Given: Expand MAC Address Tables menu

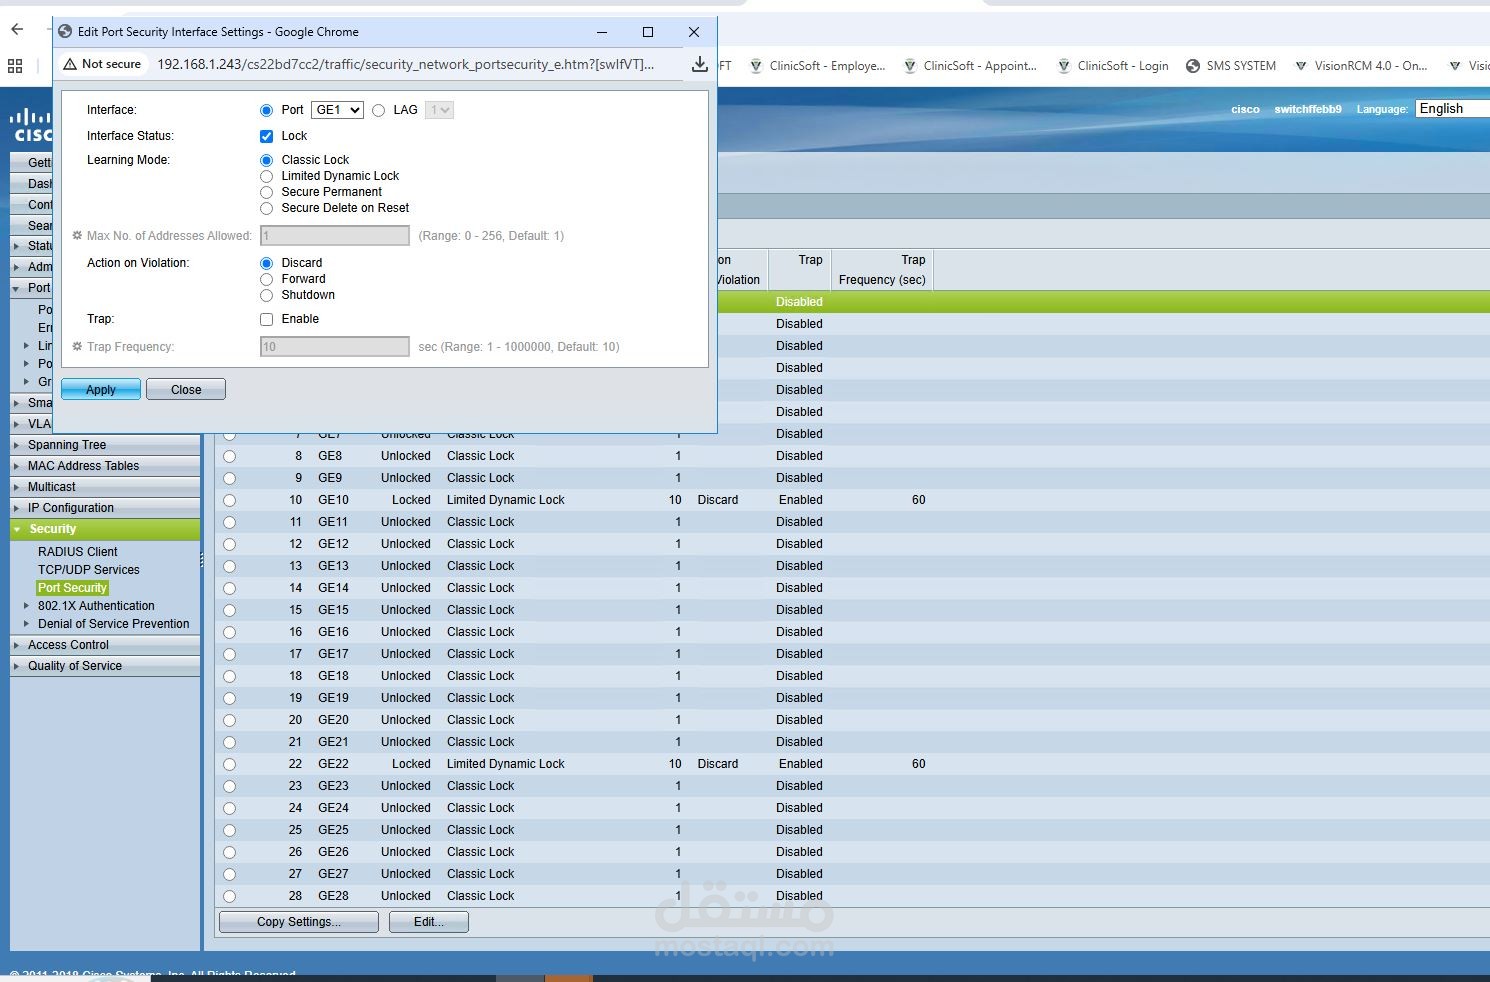Looking at the screenshot, I should click(105, 466).
